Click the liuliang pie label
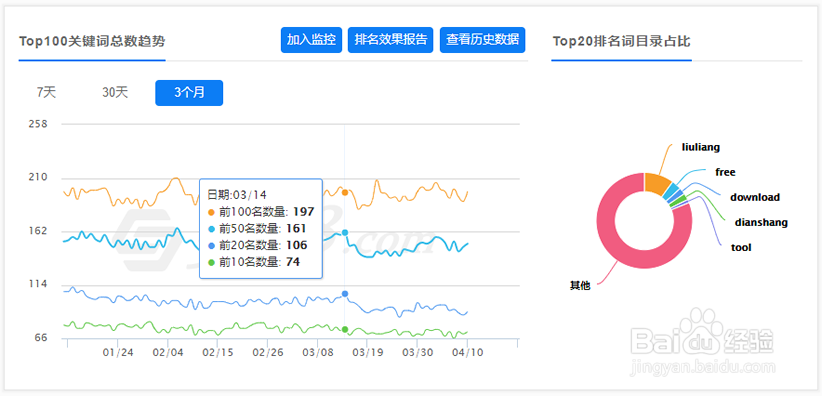 tap(701, 147)
